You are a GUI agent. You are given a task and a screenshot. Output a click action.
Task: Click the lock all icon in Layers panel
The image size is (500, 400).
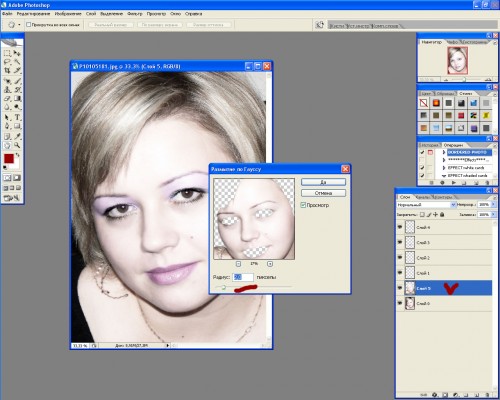[442, 215]
